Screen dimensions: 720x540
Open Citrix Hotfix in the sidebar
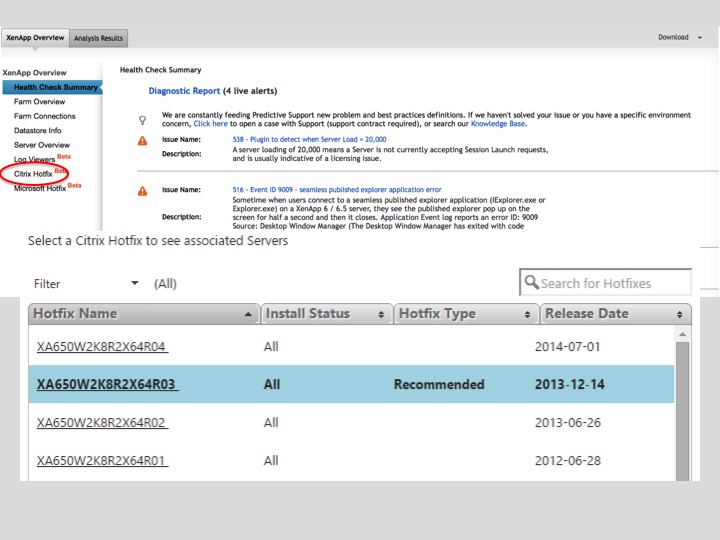[x=33, y=174]
